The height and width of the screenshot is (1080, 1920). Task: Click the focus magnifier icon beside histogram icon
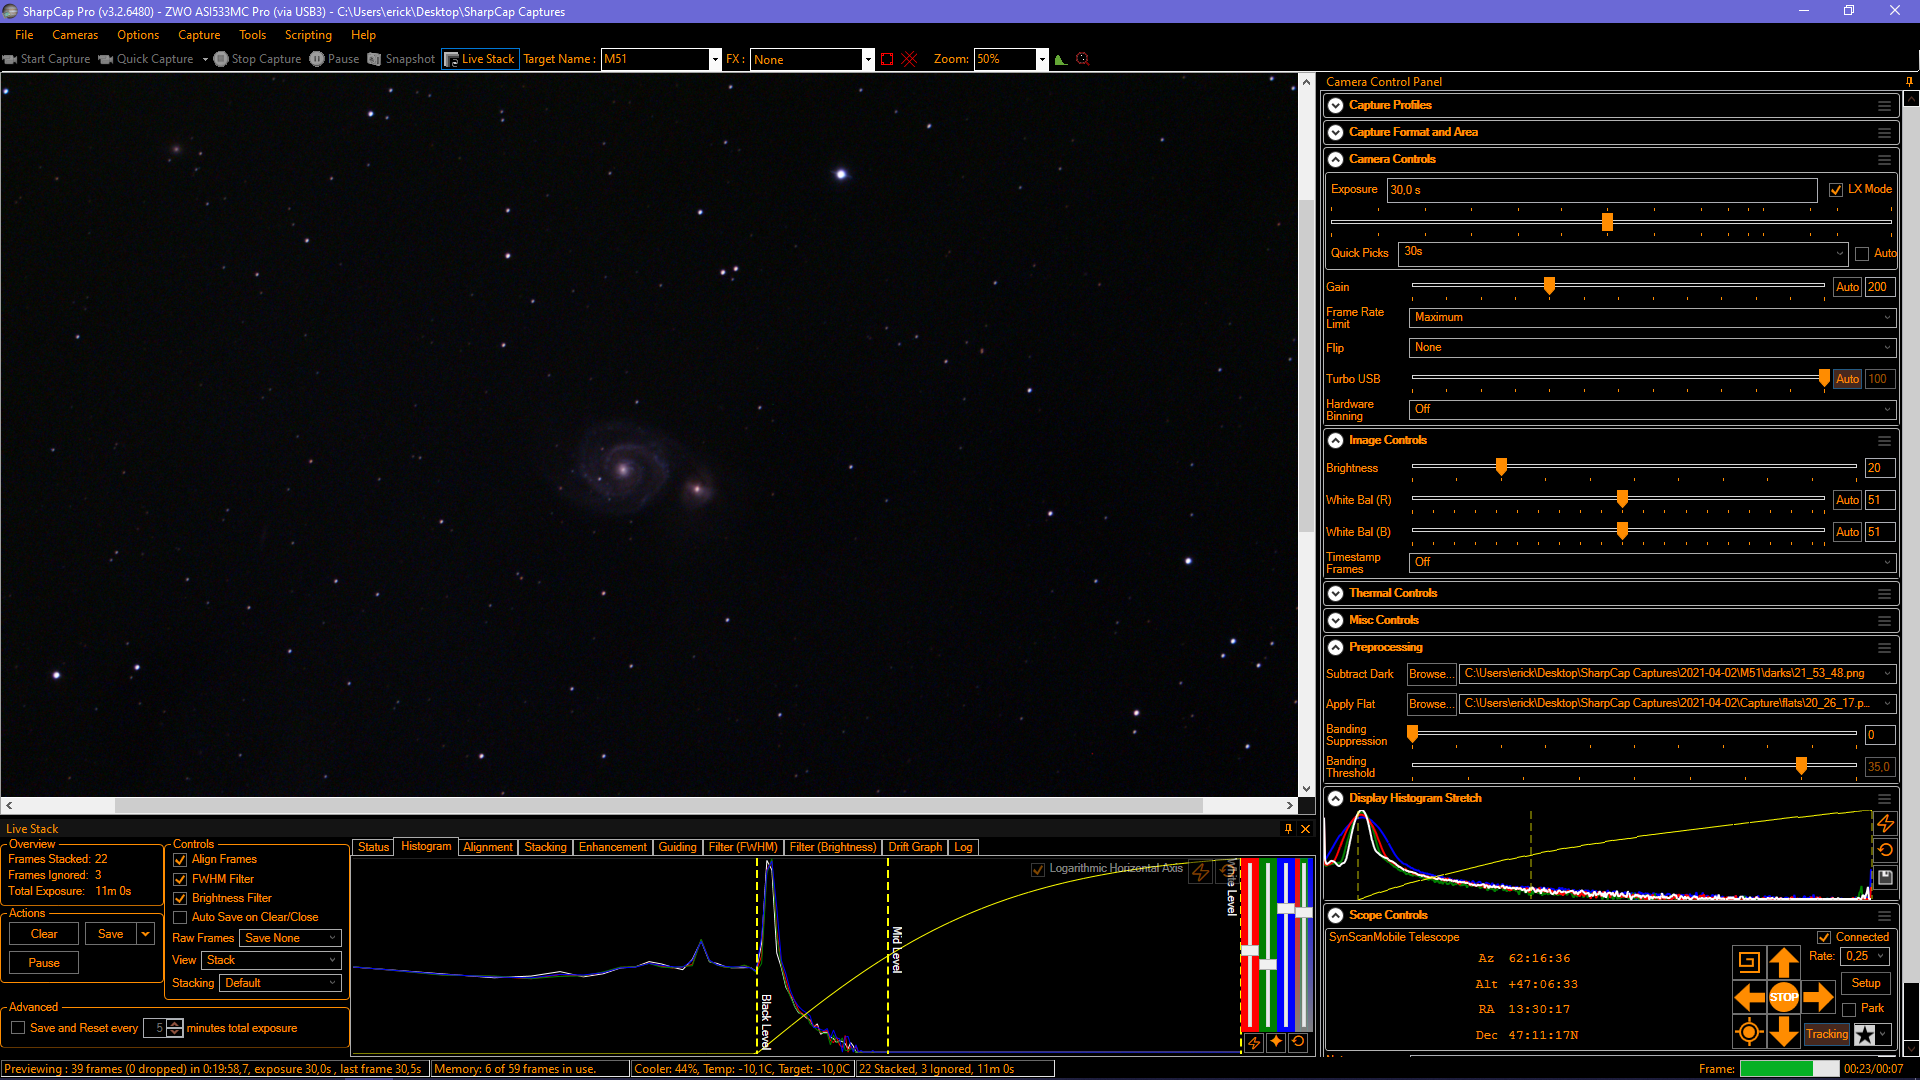click(x=1082, y=59)
